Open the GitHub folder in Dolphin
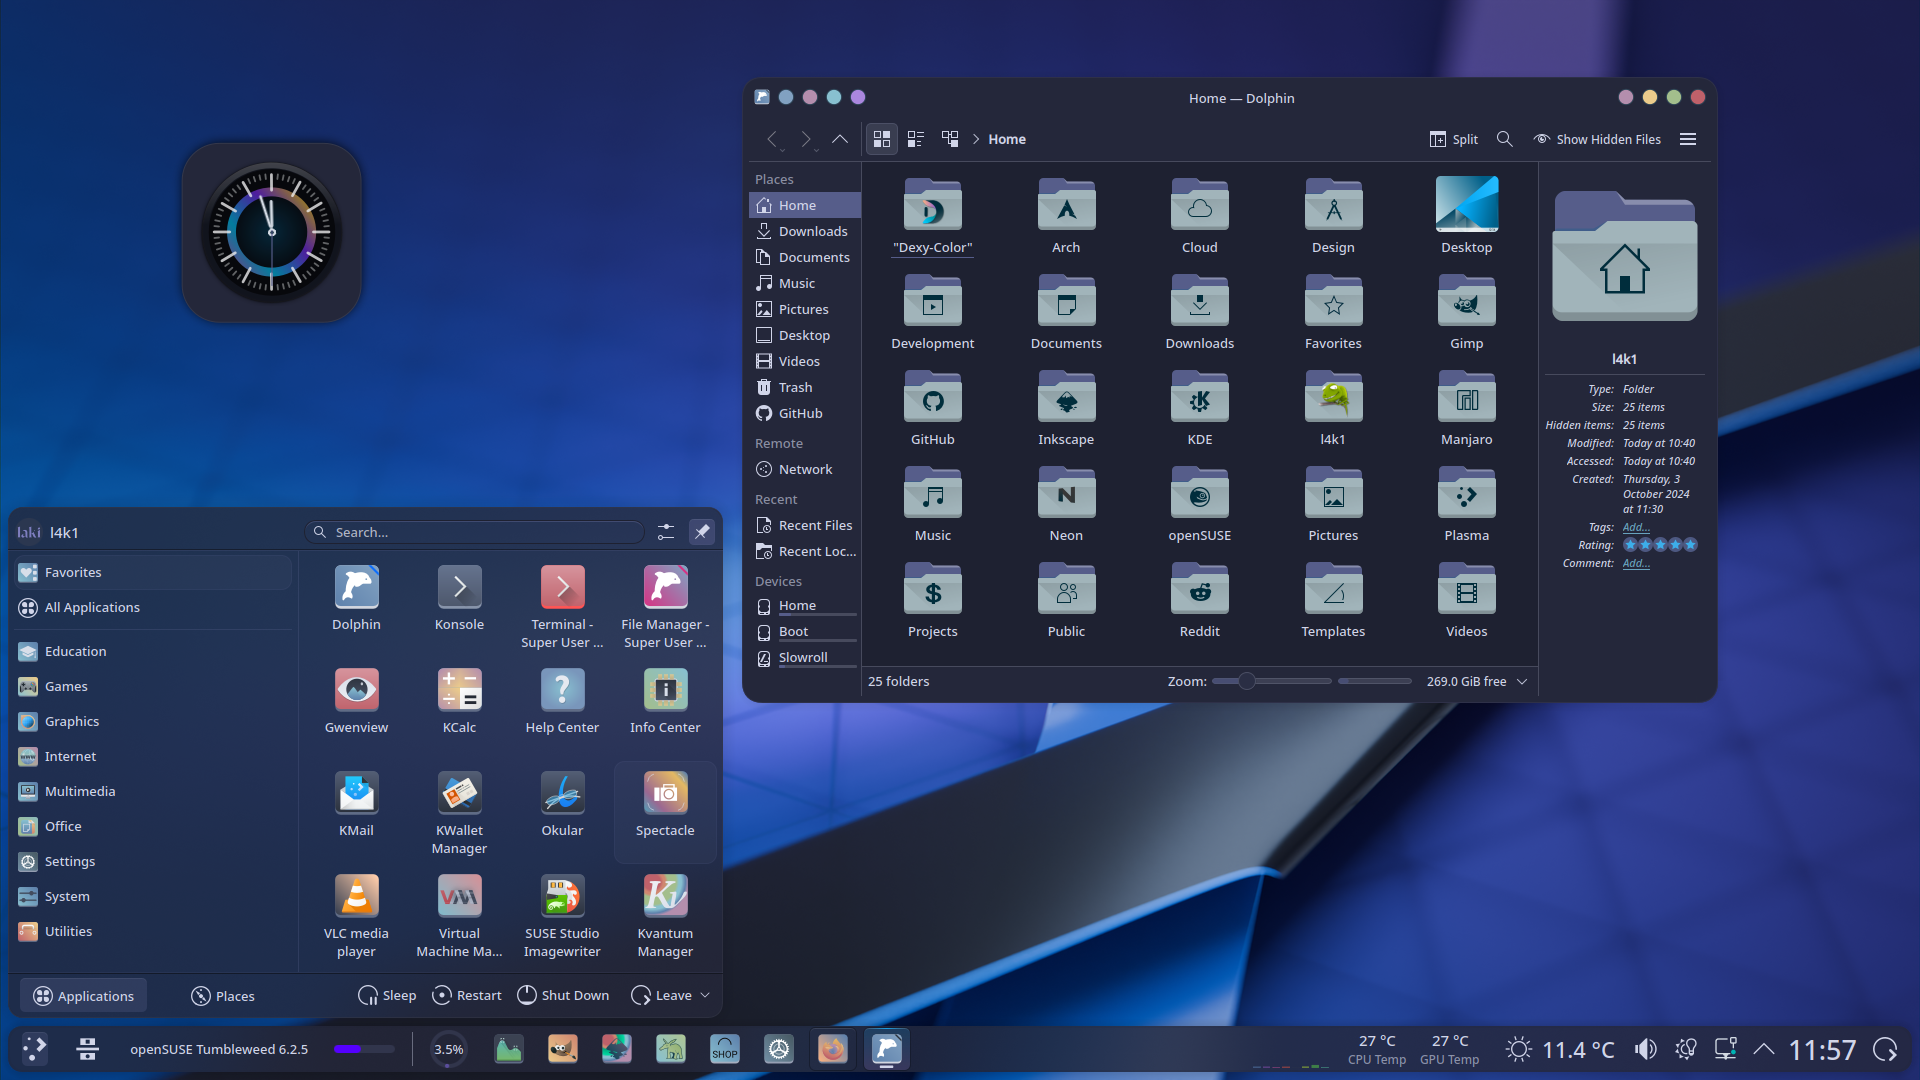The image size is (1920, 1080). click(x=932, y=409)
